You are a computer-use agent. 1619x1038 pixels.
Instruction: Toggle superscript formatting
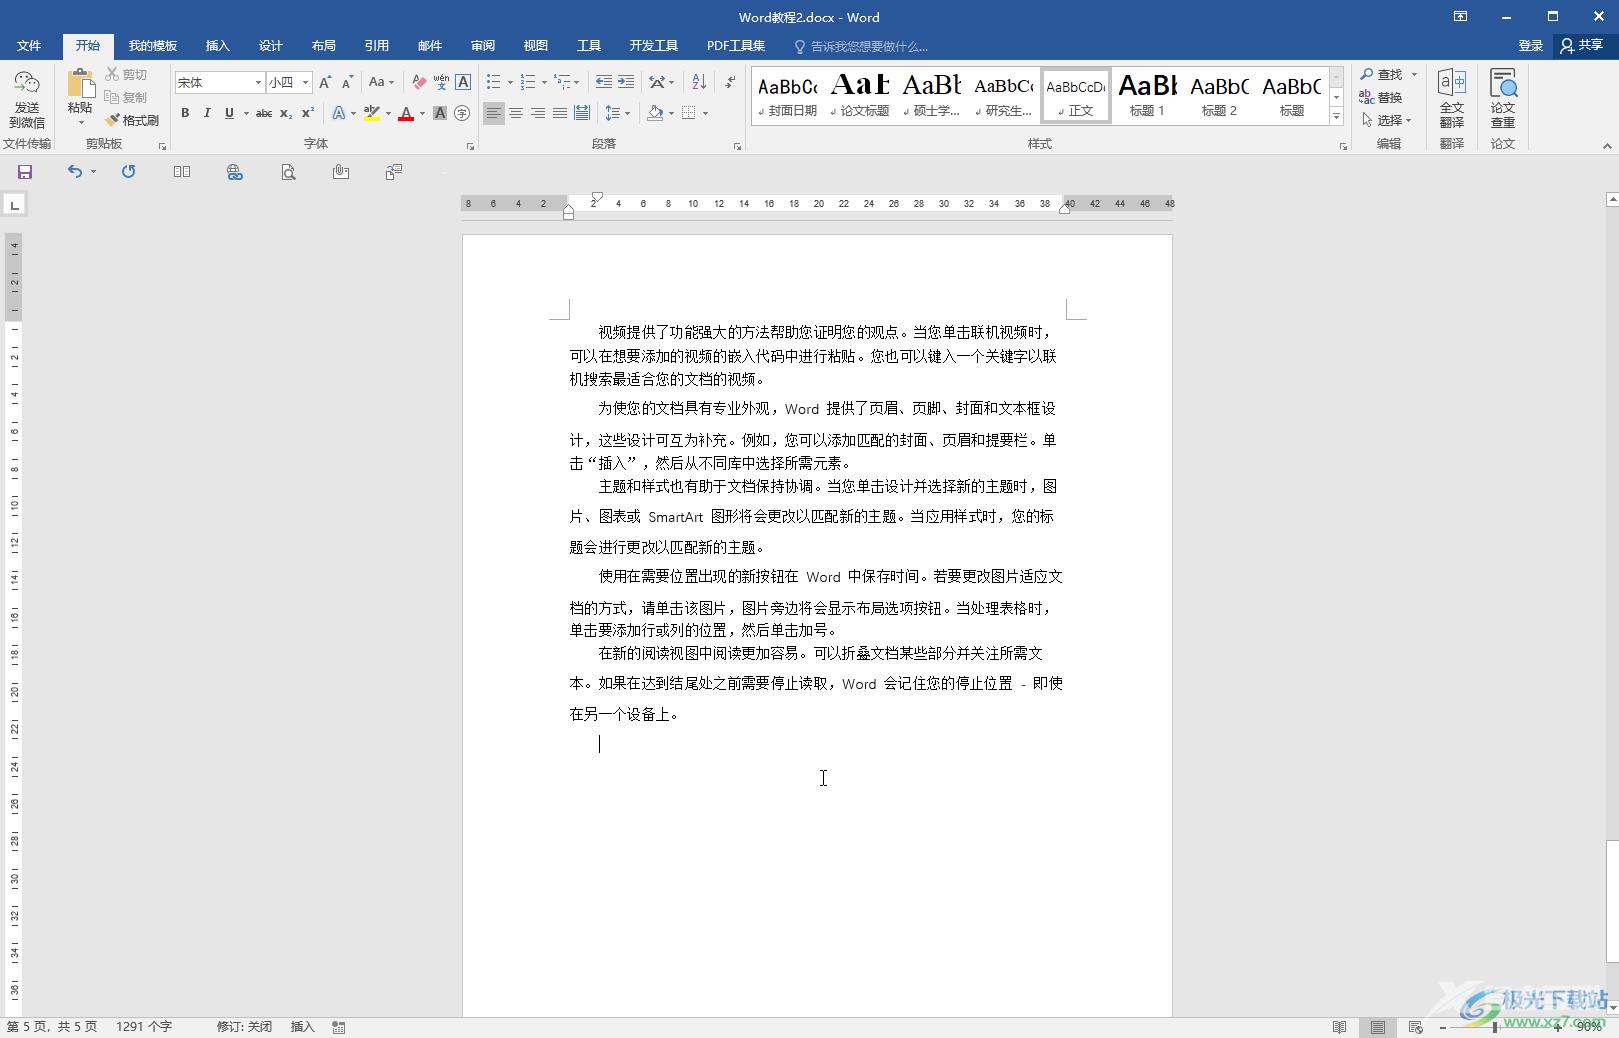click(x=308, y=113)
